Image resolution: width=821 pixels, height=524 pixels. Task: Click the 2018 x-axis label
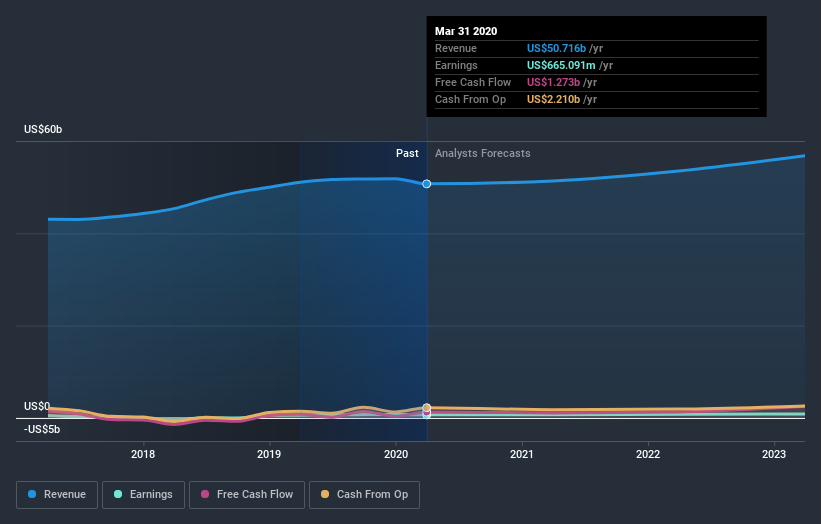[x=143, y=454]
